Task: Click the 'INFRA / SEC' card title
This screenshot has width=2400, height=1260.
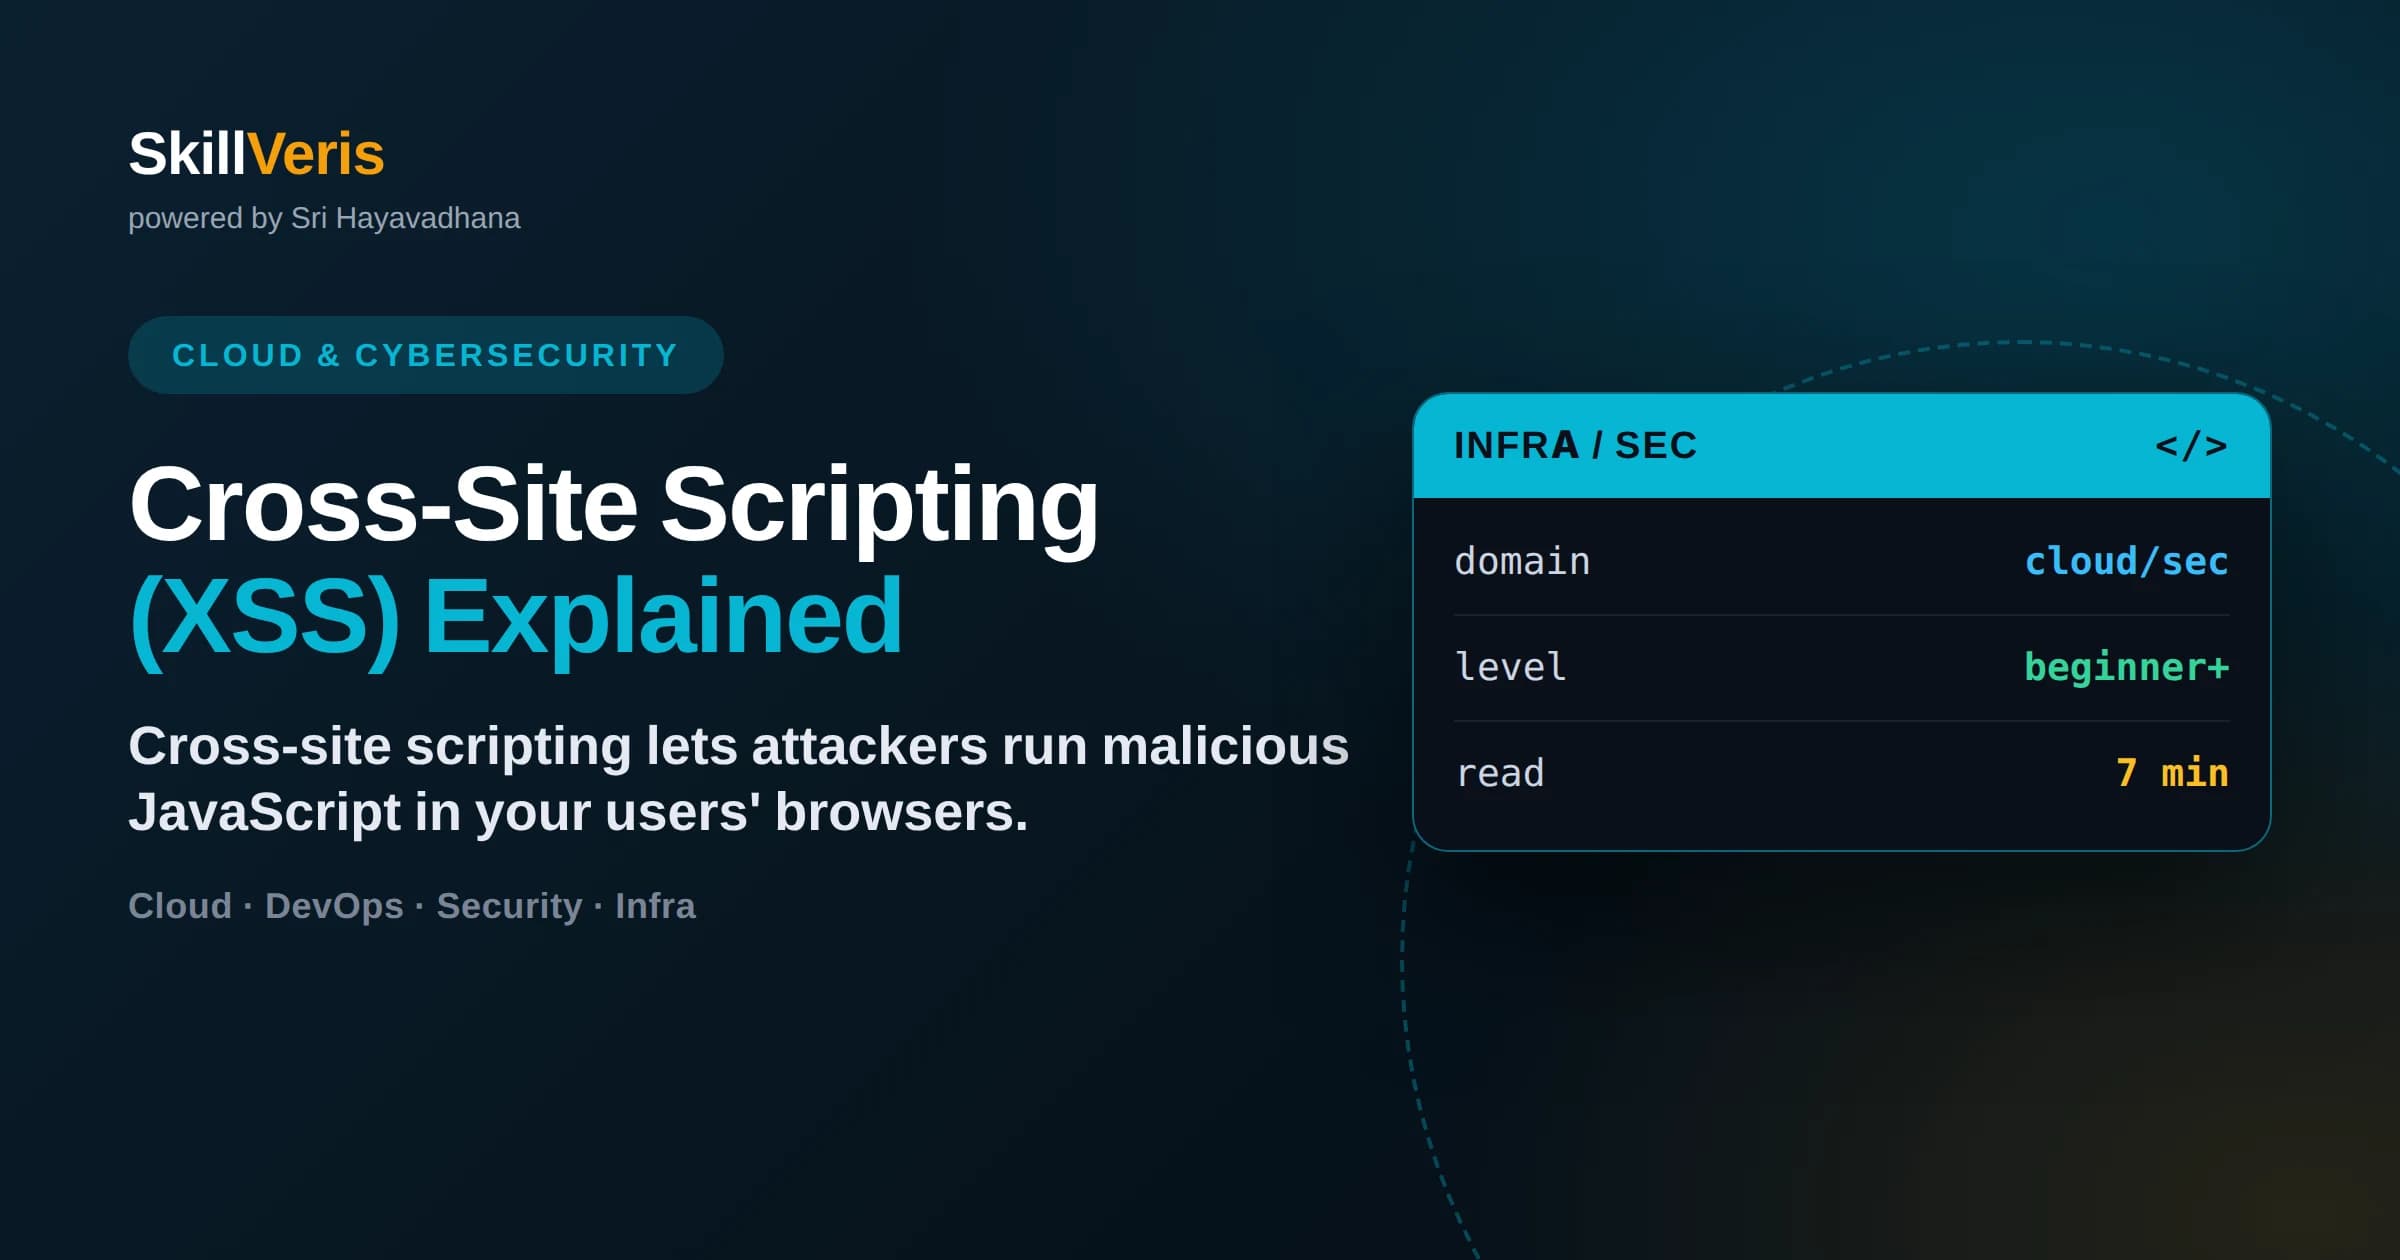Action: tap(1575, 446)
